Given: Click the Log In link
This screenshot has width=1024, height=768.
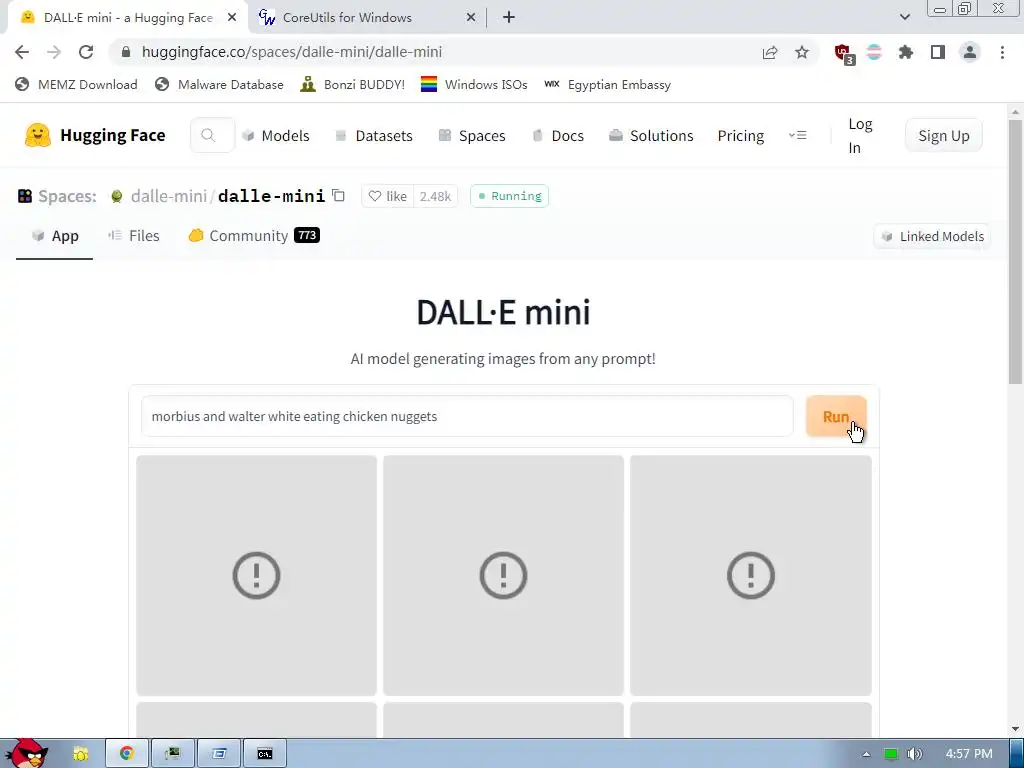Looking at the screenshot, I should click(x=860, y=135).
